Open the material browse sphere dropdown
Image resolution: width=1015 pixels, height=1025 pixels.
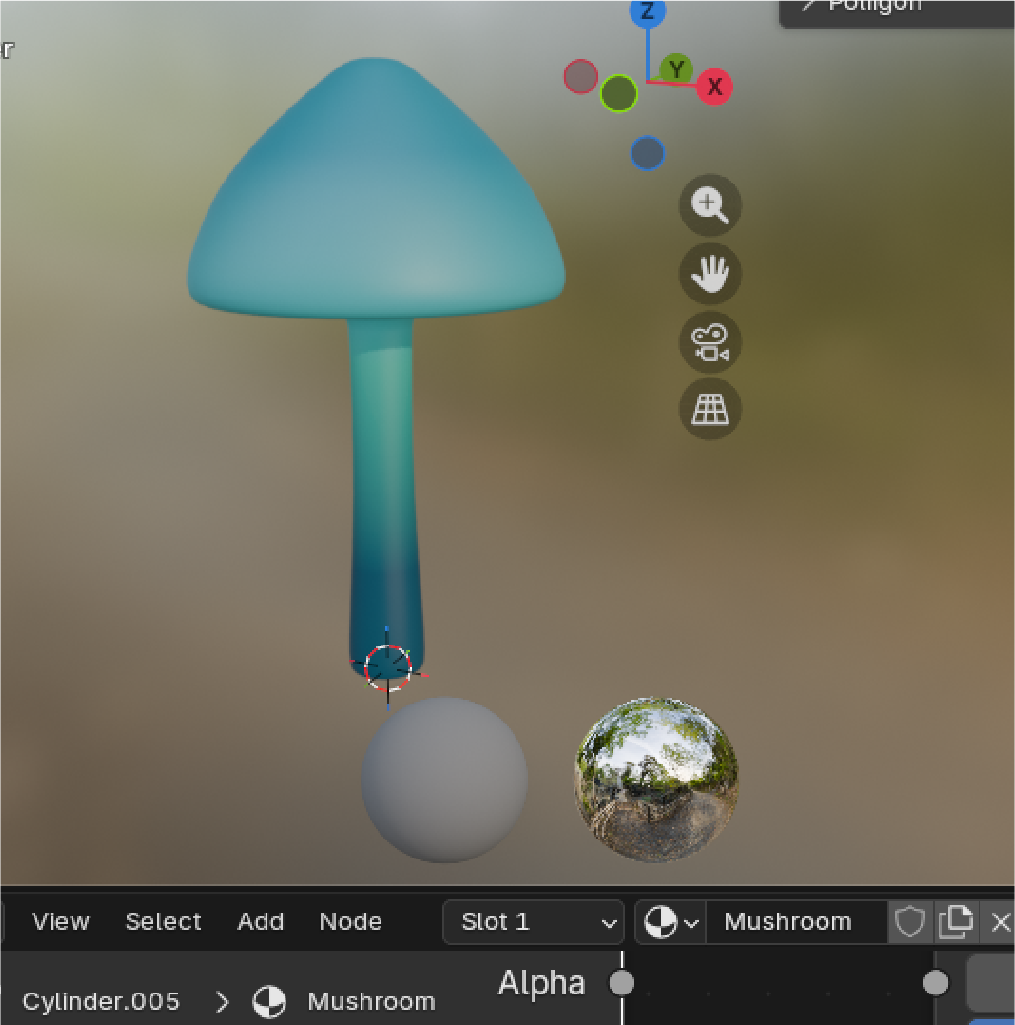pos(670,921)
